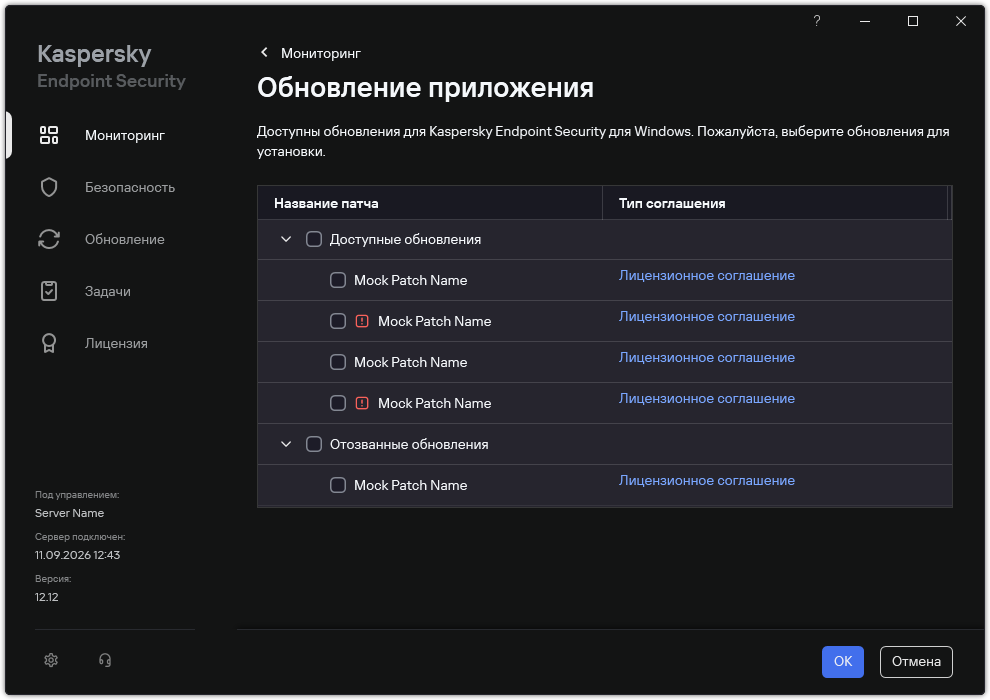990x700 pixels.
Task: Go to Обновление in the sidebar
Action: (124, 239)
